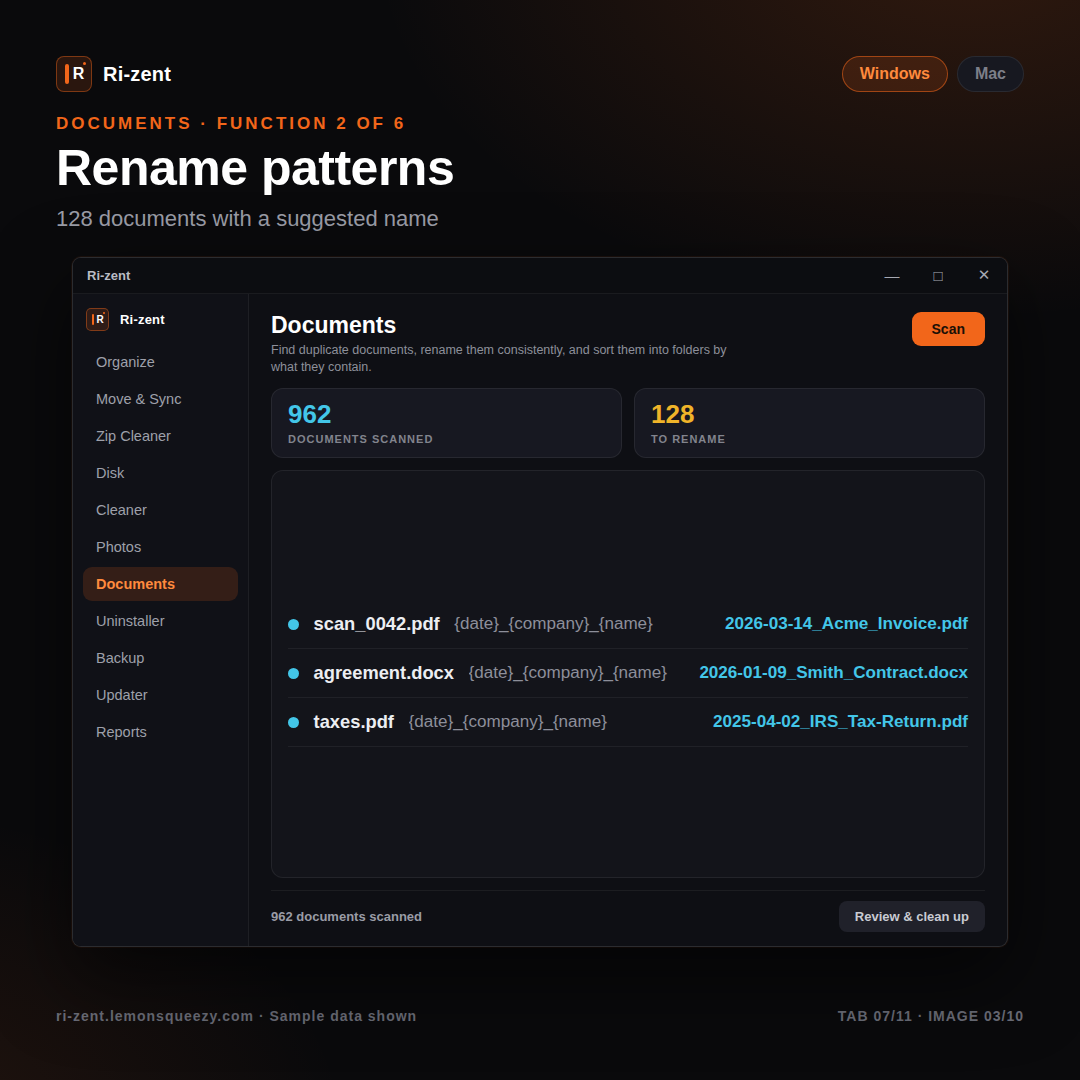Open Move & Sync in the sidebar

pyautogui.click(x=160, y=399)
